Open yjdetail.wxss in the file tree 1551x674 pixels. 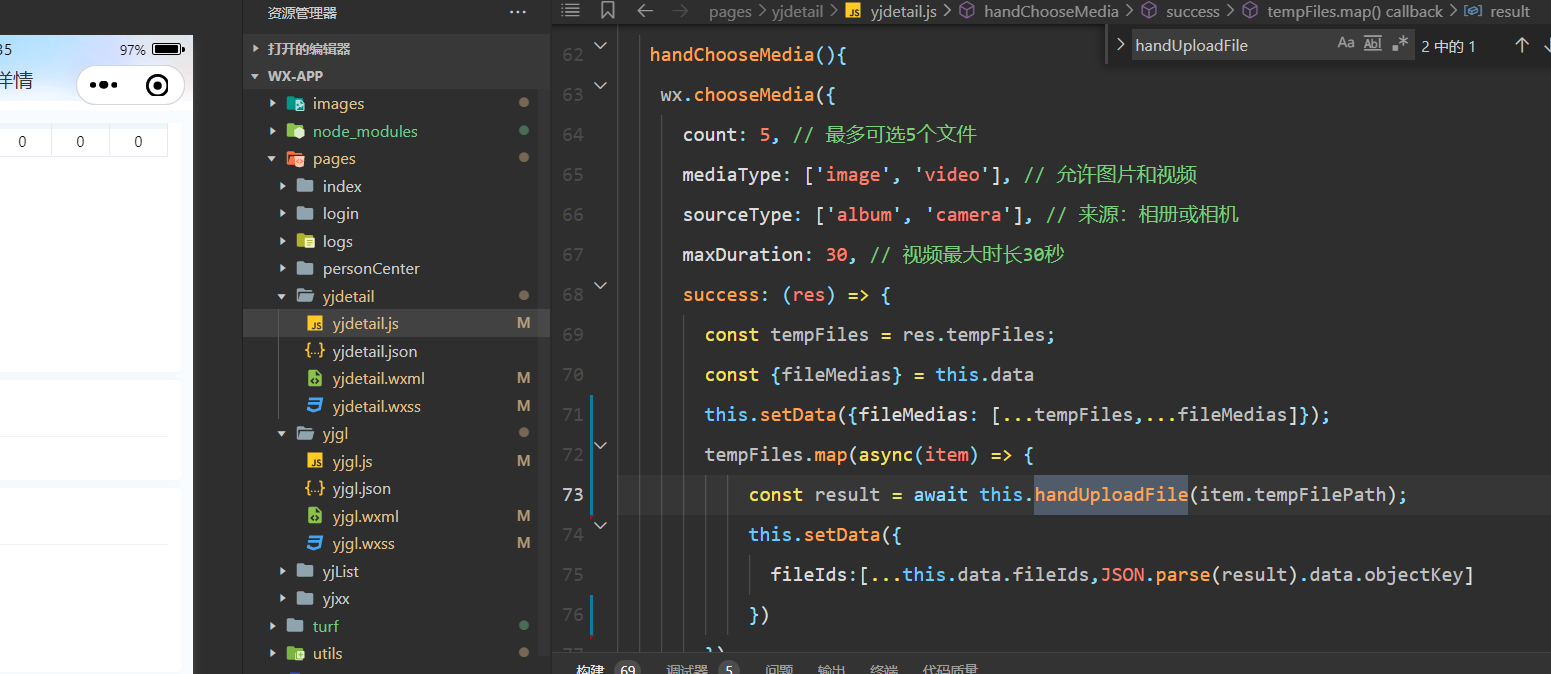376,406
